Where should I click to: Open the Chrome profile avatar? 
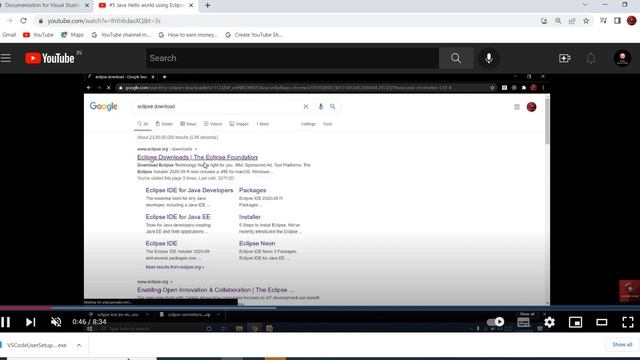[x=631, y=20]
